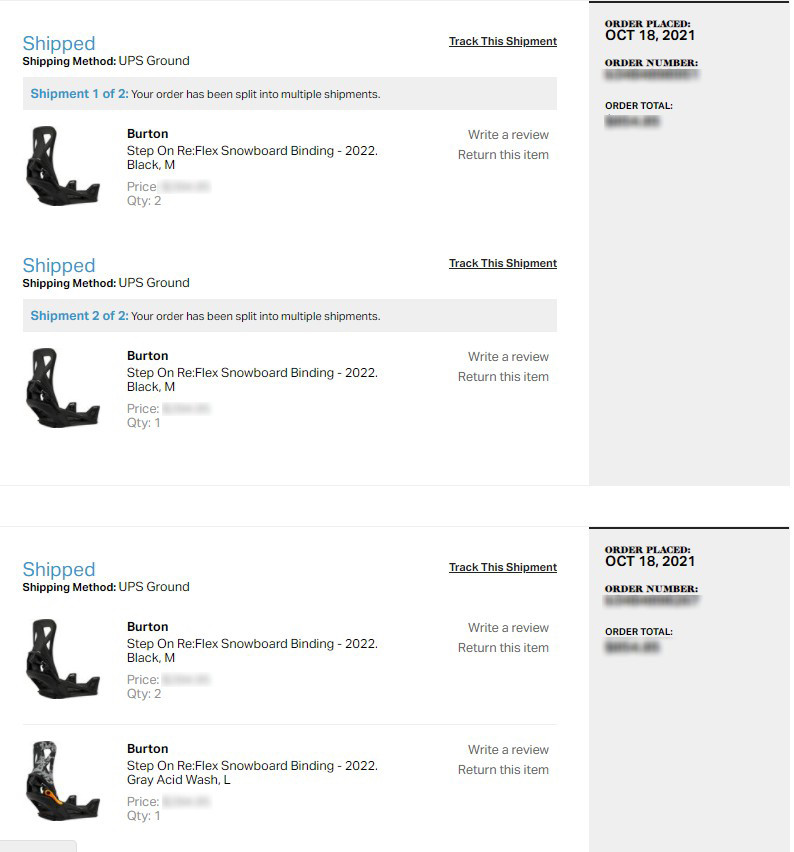Click the Gray Acid Wash binding image
The height and width of the screenshot is (852, 794).
(x=62, y=781)
